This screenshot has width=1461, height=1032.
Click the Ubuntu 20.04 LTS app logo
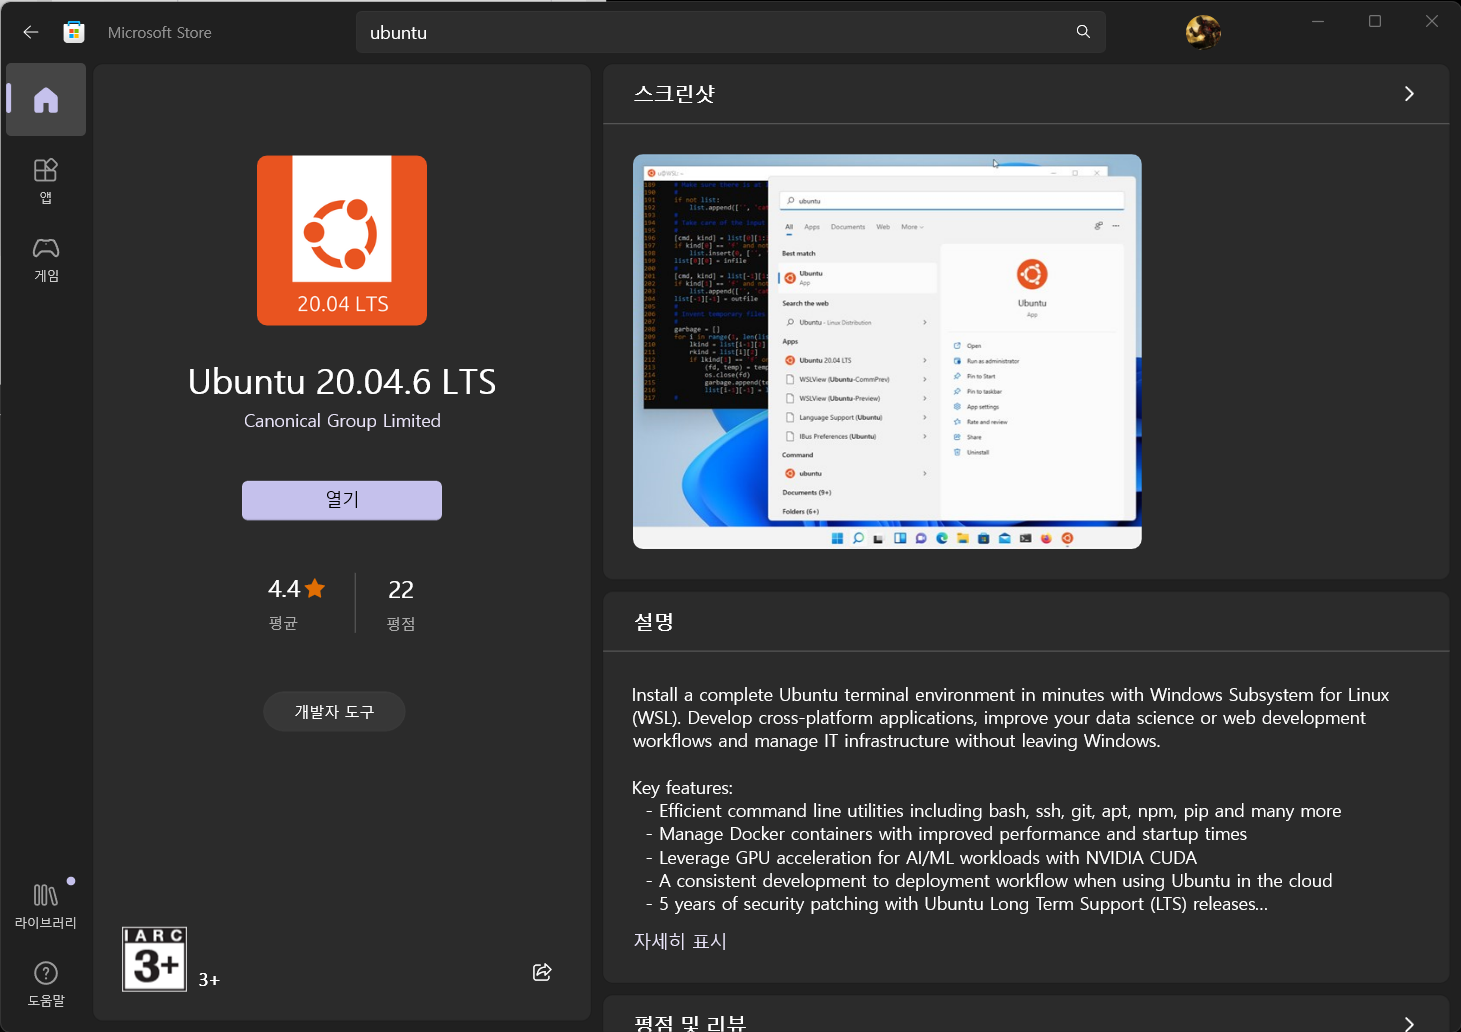342,240
